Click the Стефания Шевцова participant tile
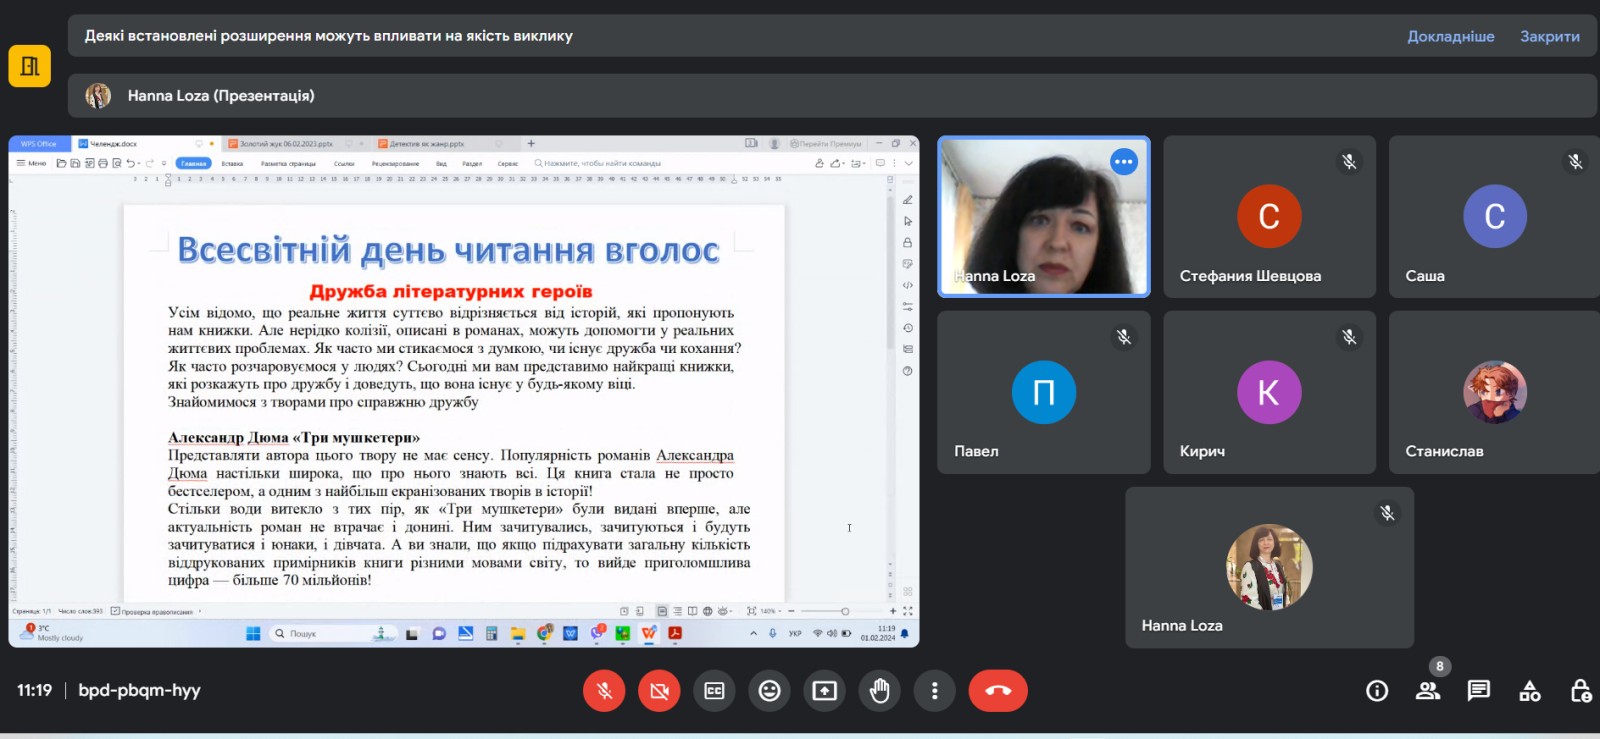 tap(1269, 217)
